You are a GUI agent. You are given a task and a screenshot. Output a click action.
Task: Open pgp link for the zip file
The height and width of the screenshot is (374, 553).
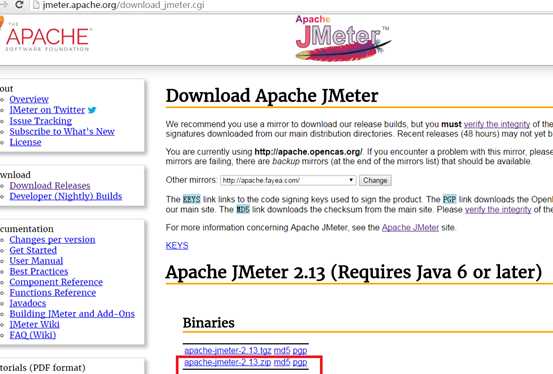point(300,363)
